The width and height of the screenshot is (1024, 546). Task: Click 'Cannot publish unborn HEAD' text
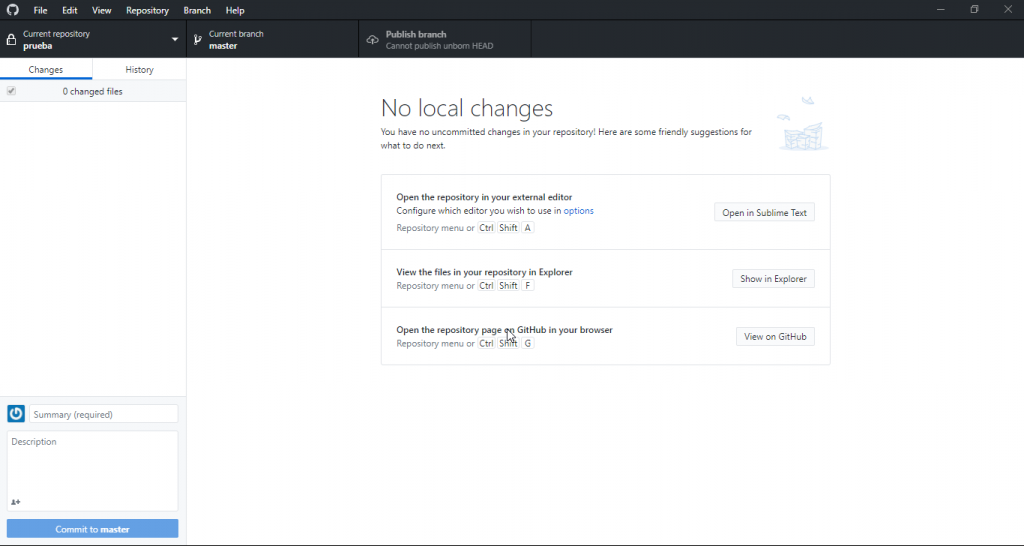[440, 46]
